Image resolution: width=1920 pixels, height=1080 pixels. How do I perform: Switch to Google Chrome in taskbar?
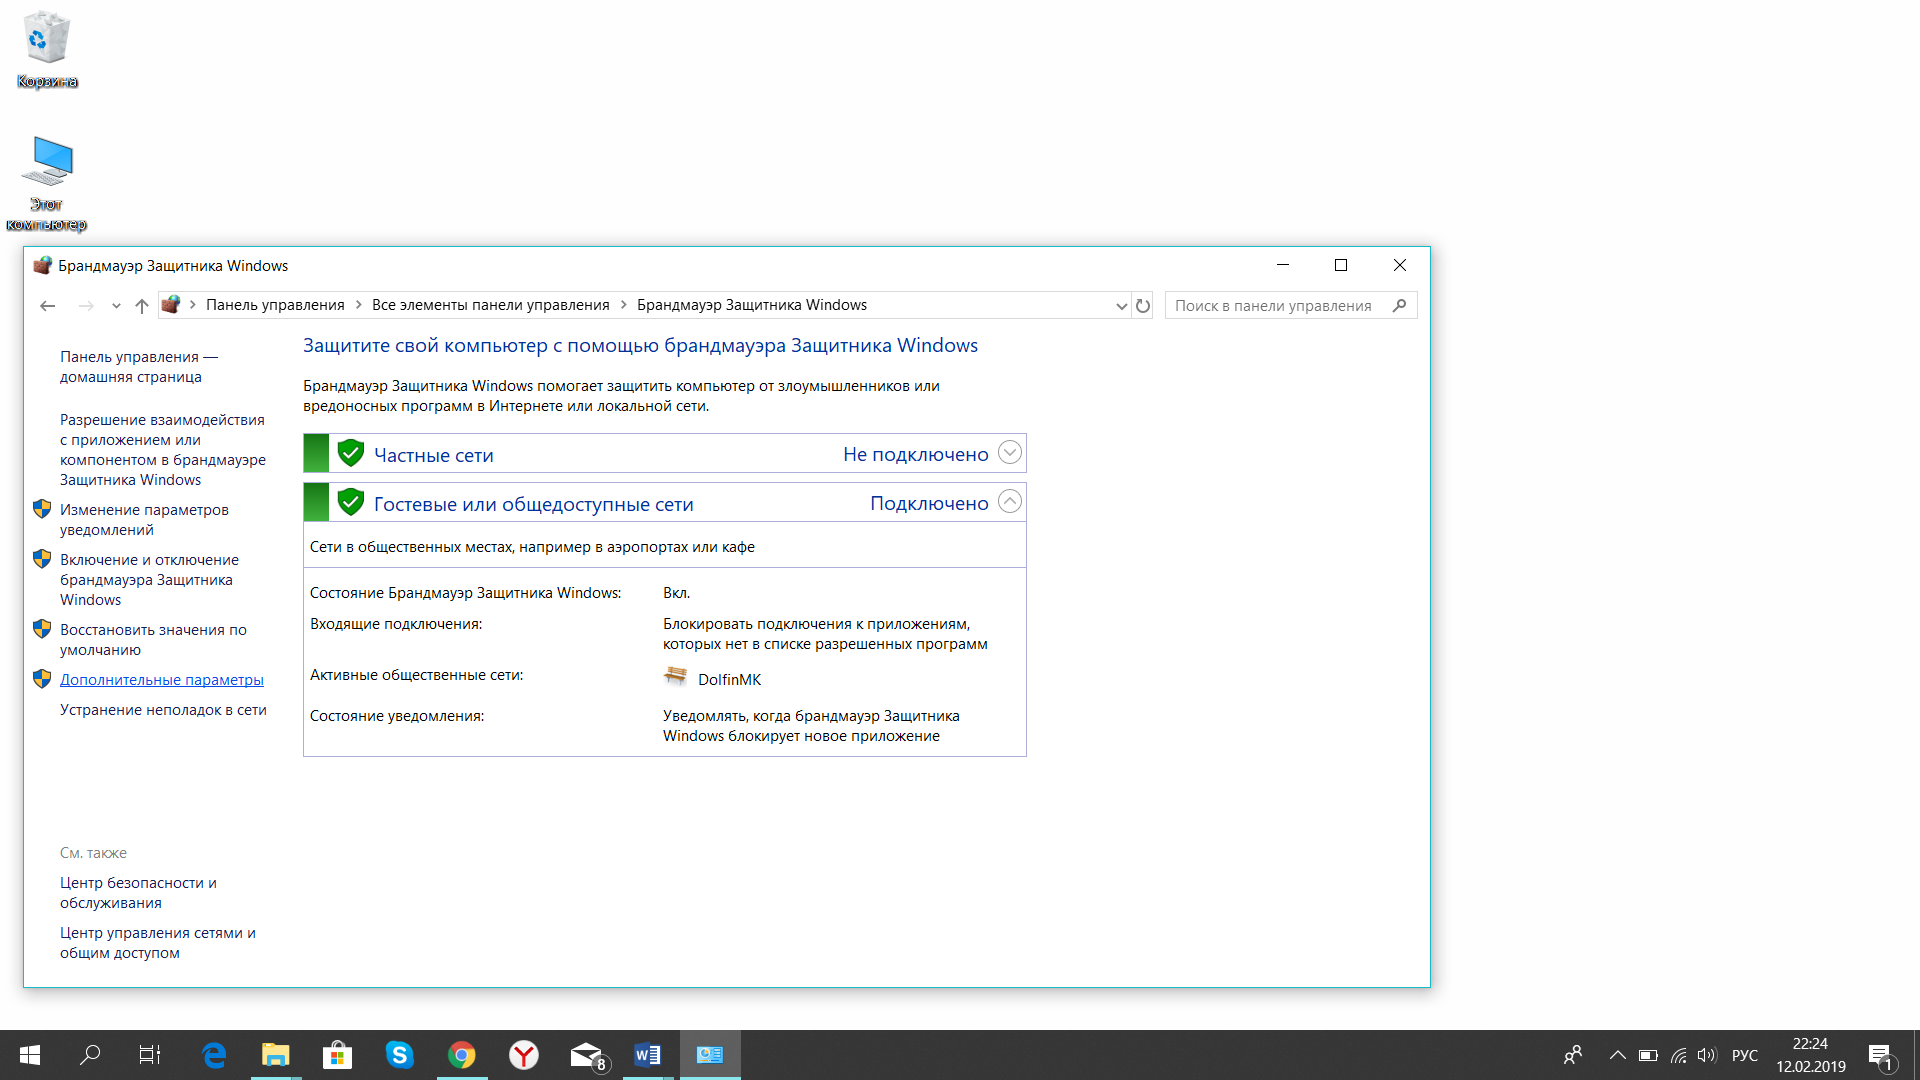[462, 1055]
